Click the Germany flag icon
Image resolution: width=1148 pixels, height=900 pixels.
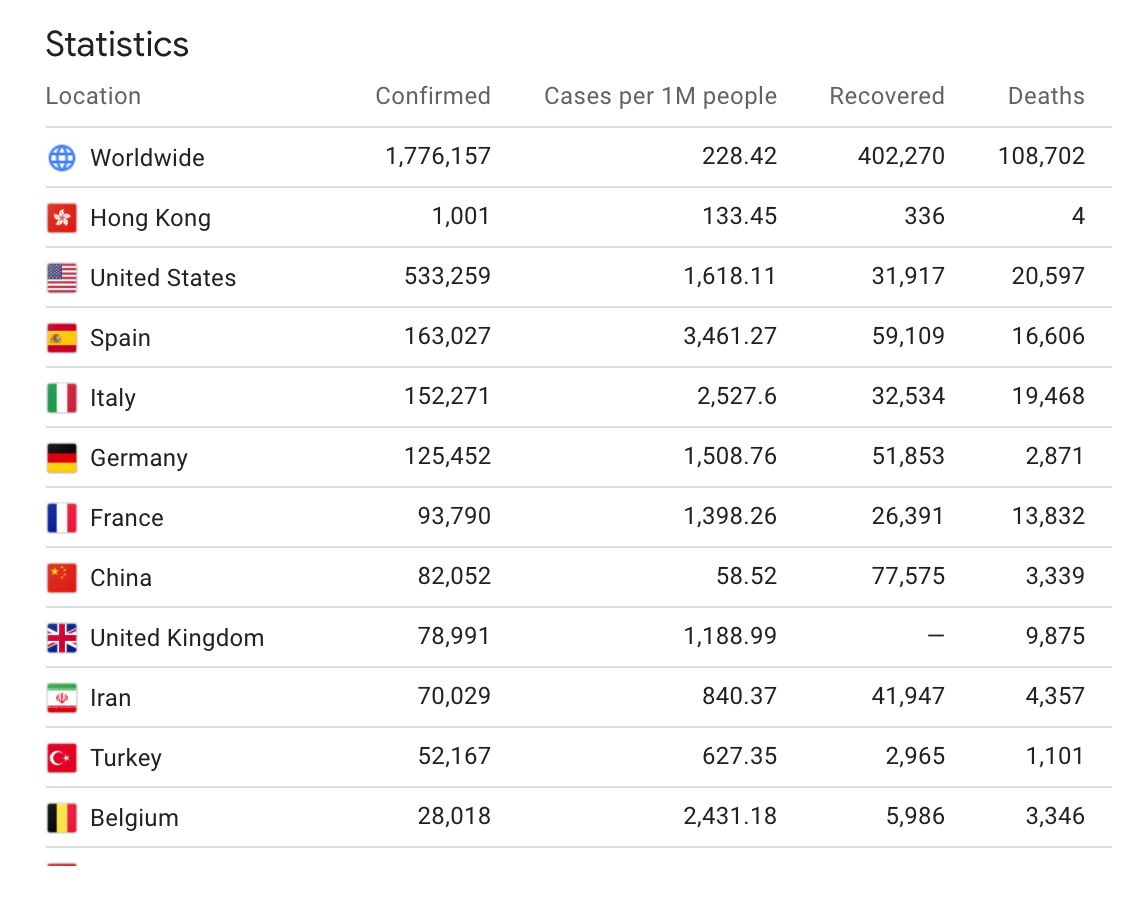pyautogui.click(x=62, y=458)
